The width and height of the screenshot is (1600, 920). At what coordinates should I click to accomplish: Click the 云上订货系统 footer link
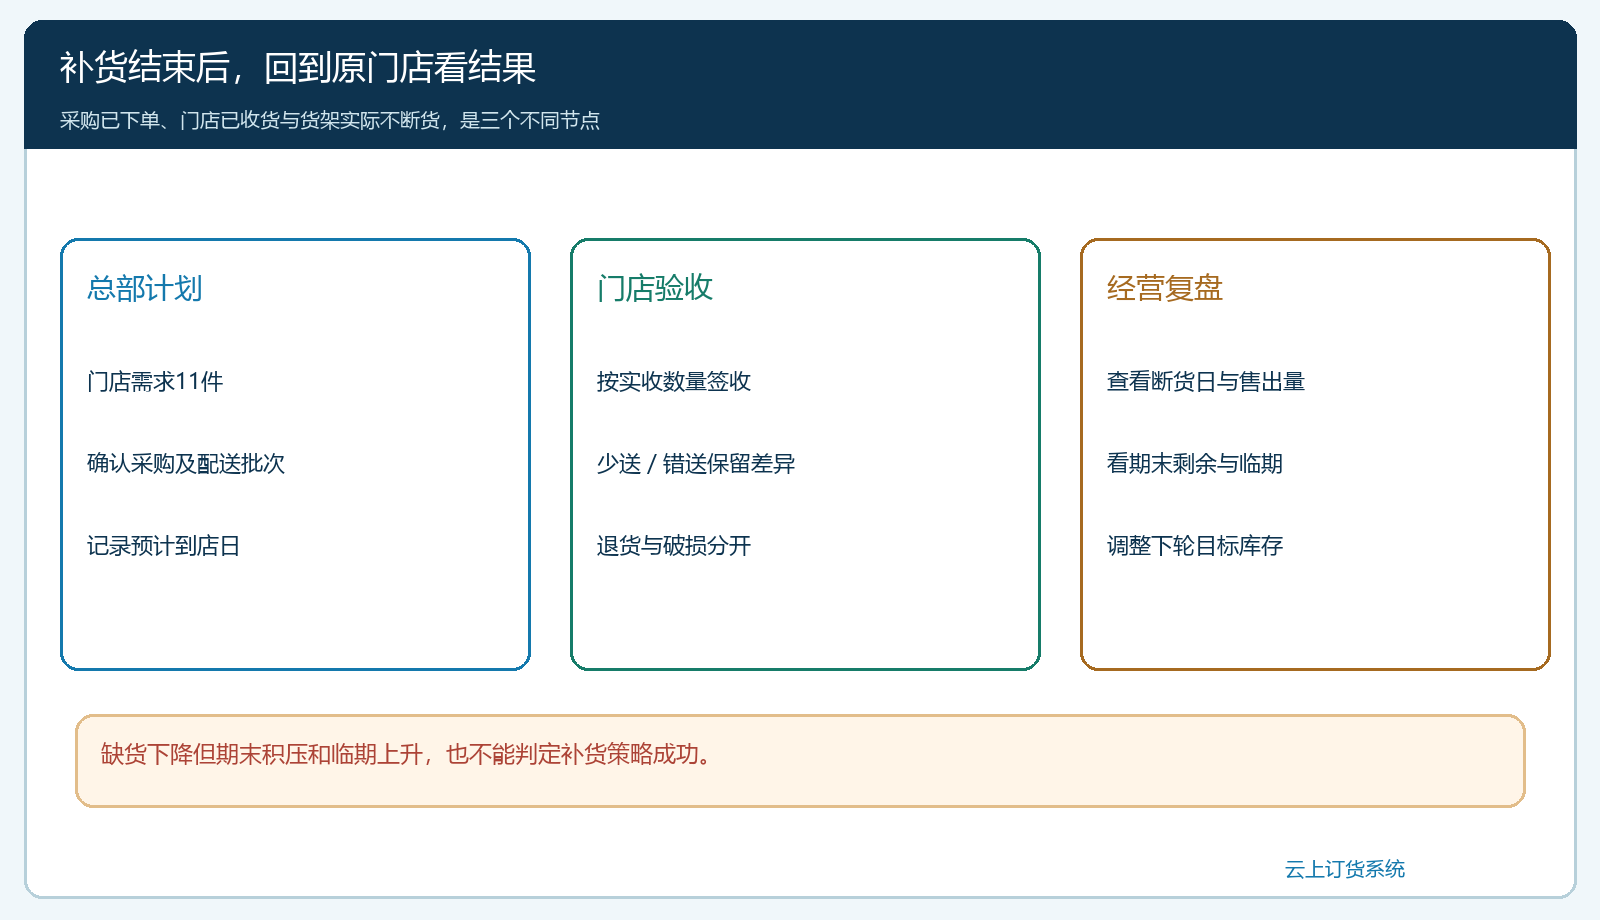(x=1344, y=869)
